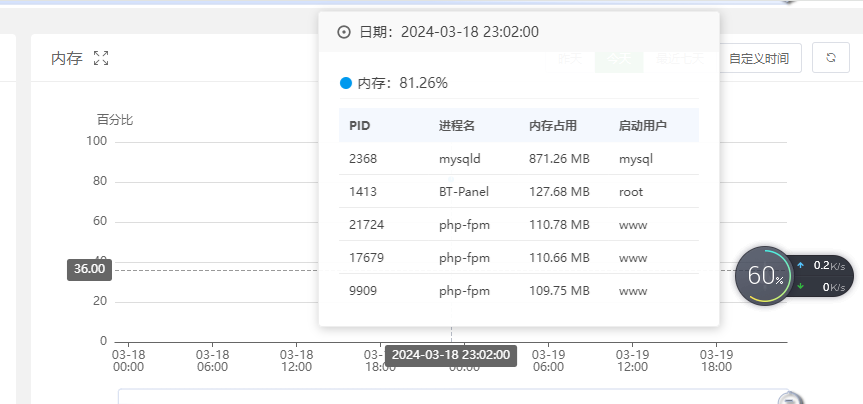
Task: Click PID 21724 in the table
Action: point(366,225)
